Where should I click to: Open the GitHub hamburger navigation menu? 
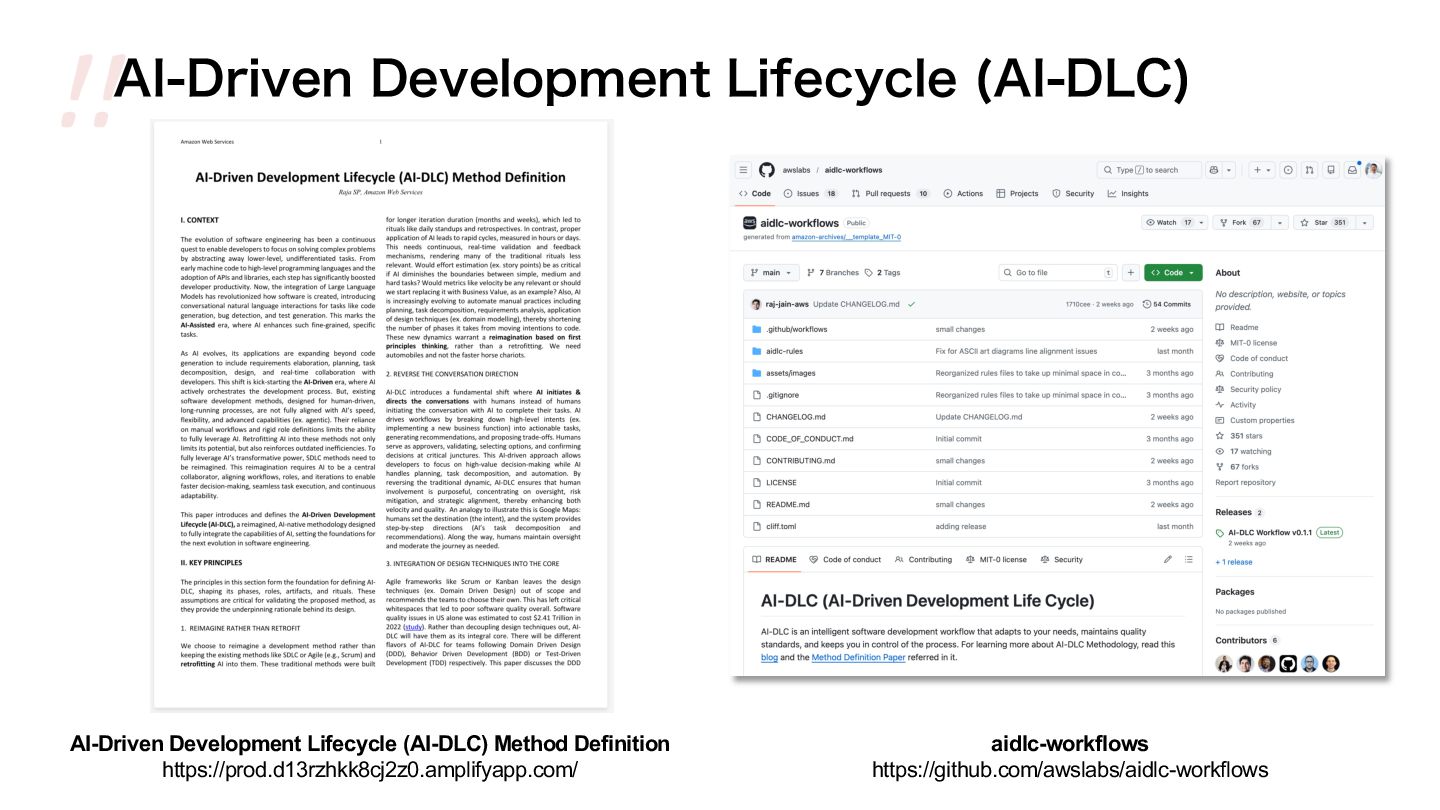coord(743,170)
